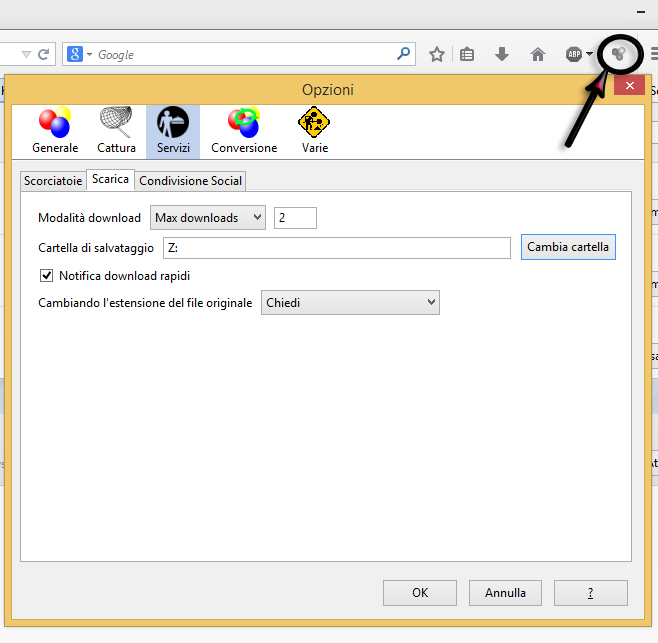This screenshot has width=658, height=643.
Task: Select the Scarica tab
Action: (x=110, y=180)
